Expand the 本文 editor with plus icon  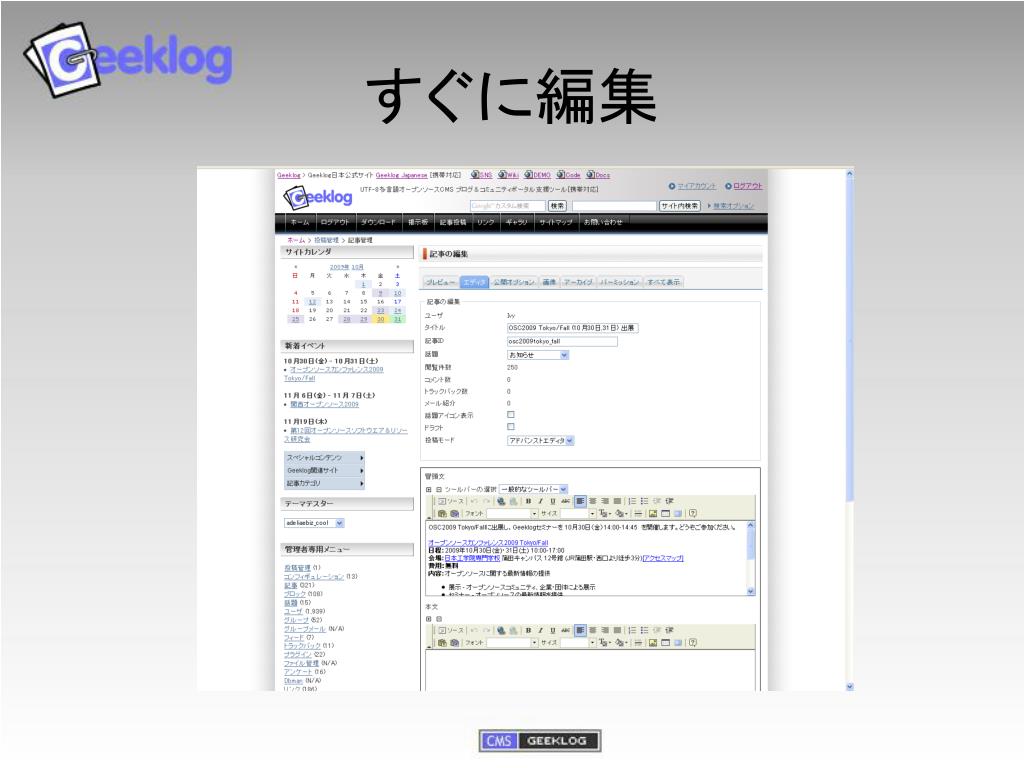pos(428,618)
